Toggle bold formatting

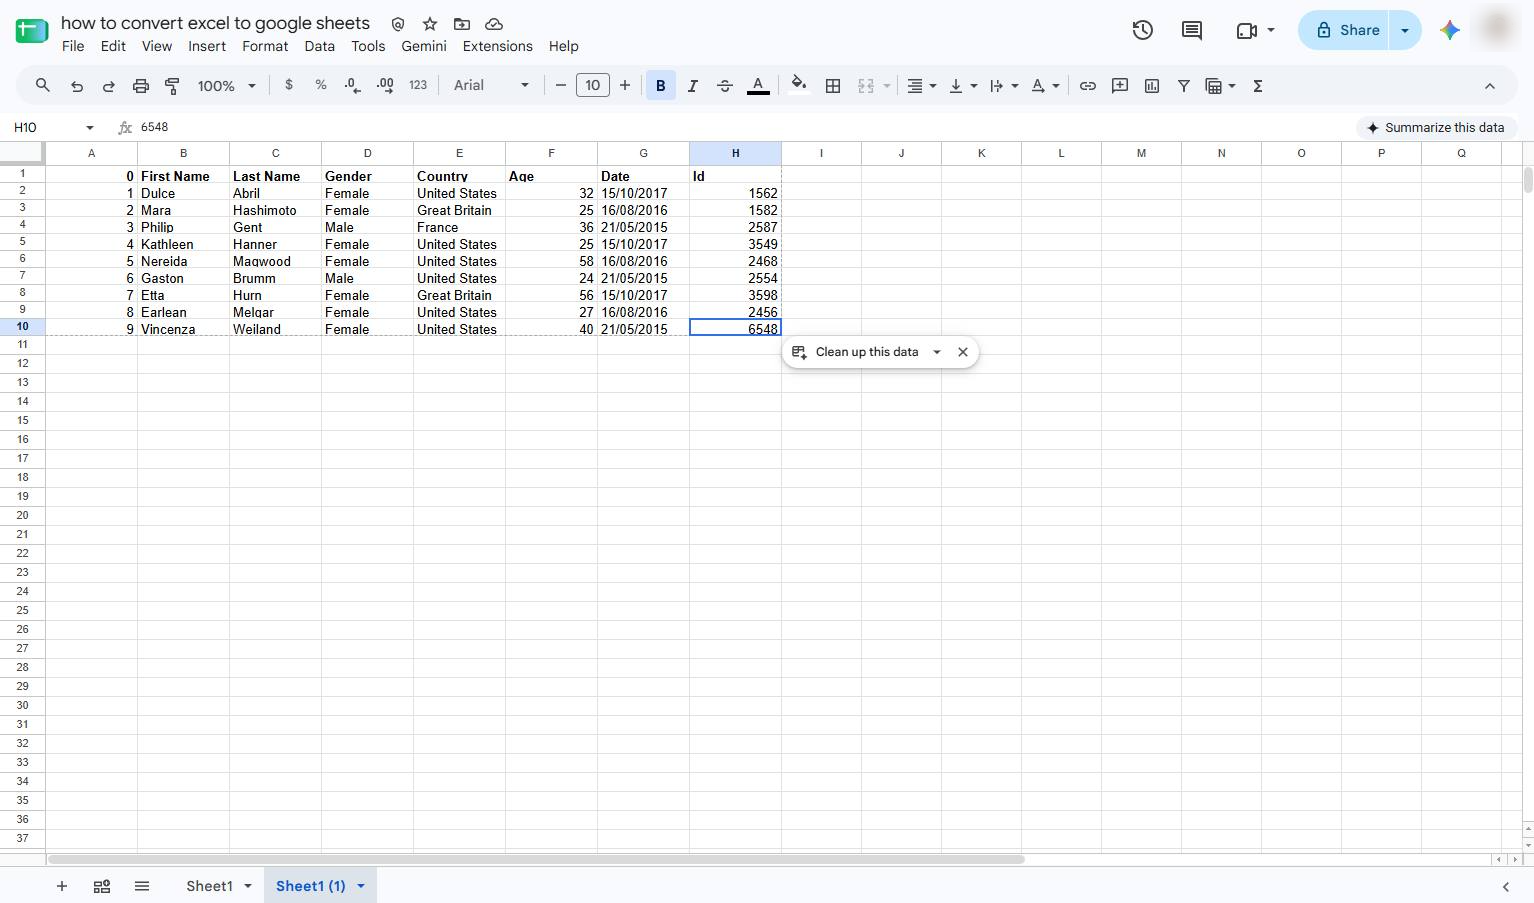coord(660,86)
